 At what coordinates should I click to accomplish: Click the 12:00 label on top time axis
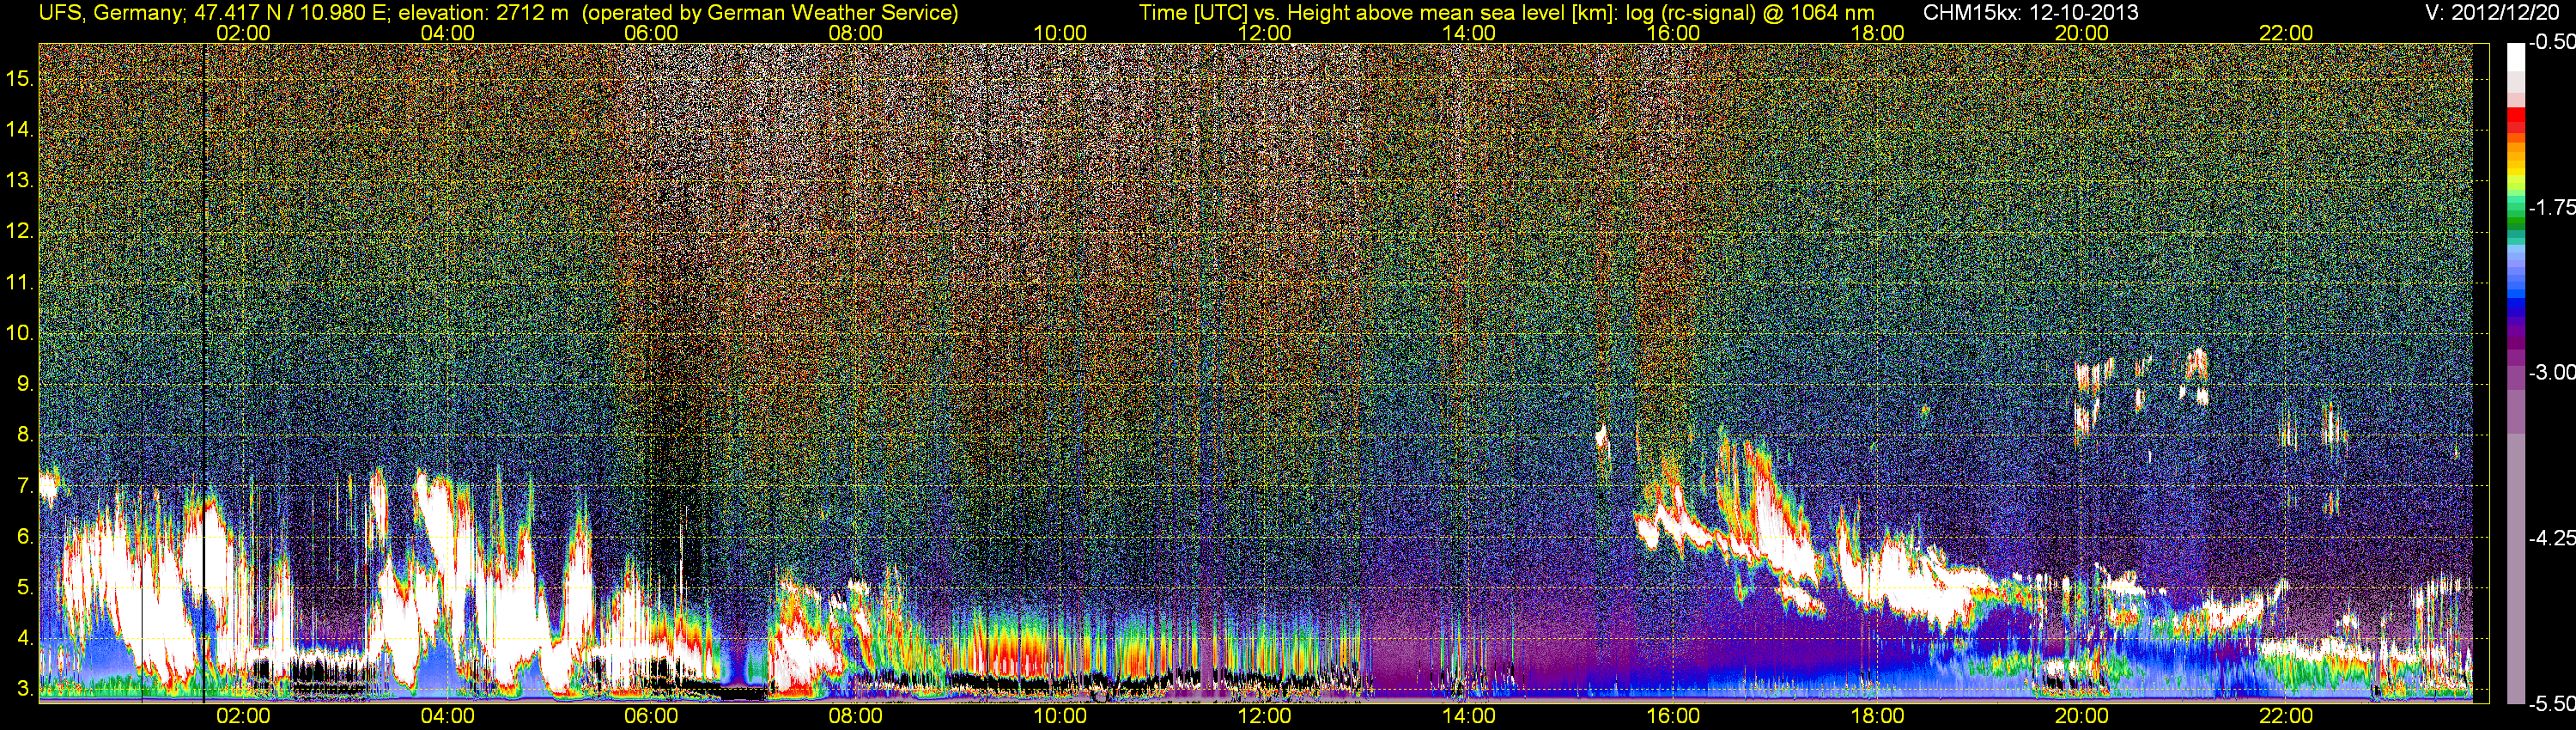pos(1264,33)
